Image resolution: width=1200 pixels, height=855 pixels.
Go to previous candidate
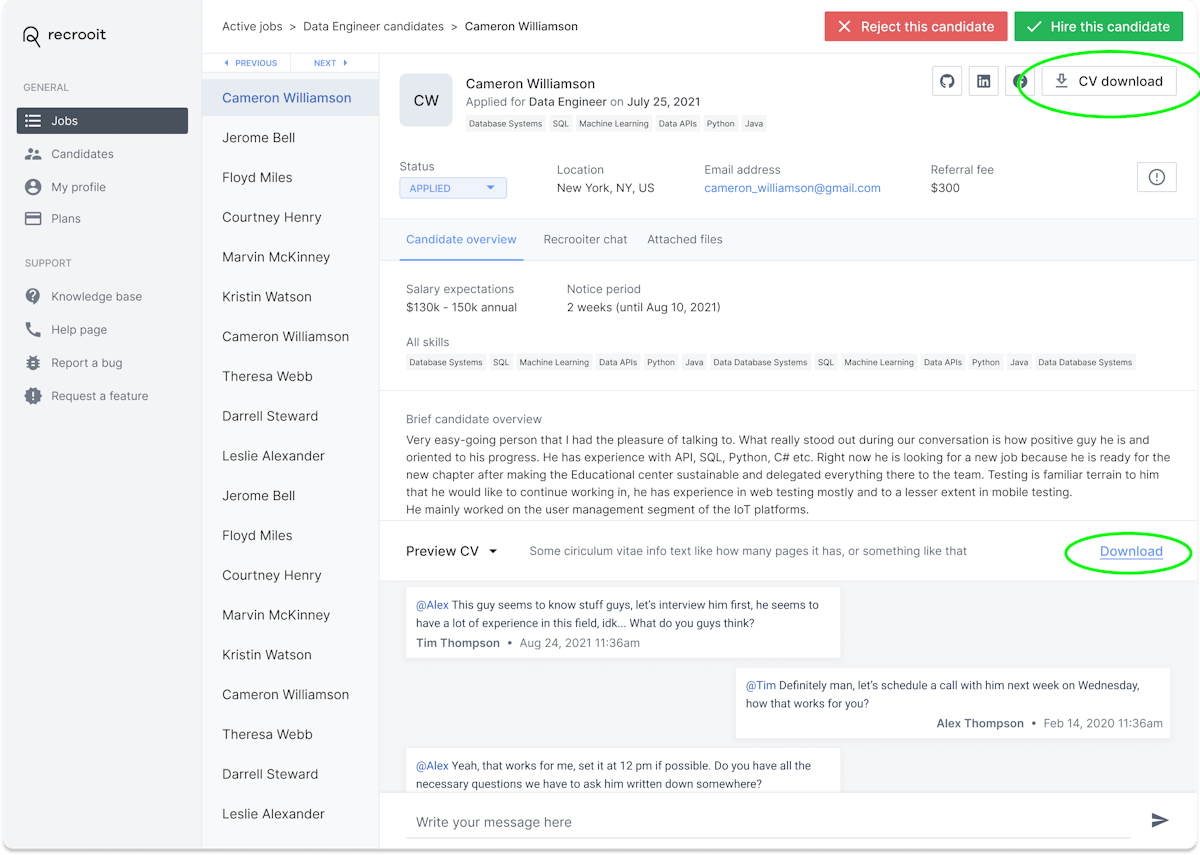251,63
